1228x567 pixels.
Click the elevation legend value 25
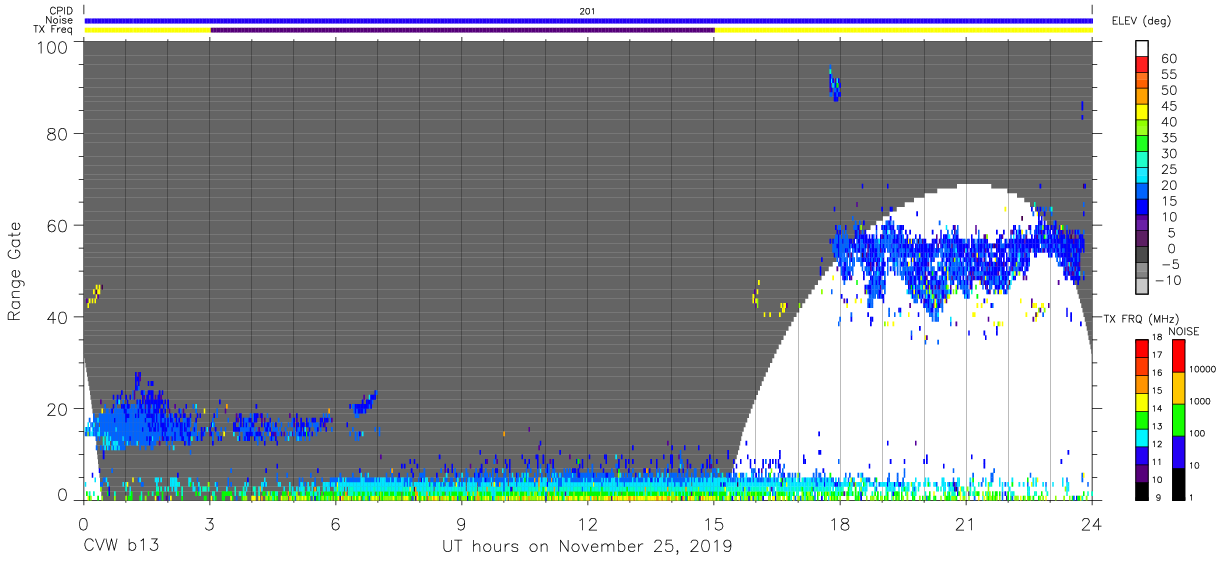pos(1168,169)
